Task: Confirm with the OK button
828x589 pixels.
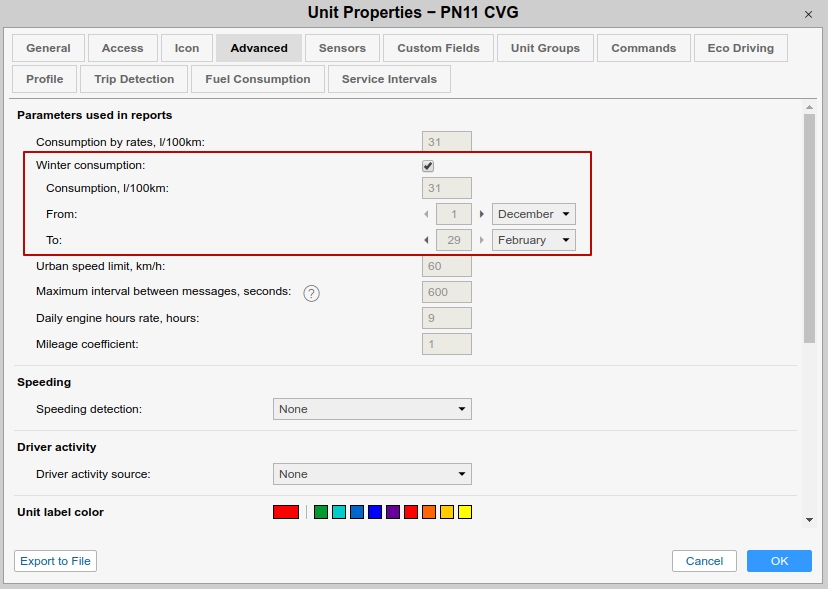Action: coord(779,561)
